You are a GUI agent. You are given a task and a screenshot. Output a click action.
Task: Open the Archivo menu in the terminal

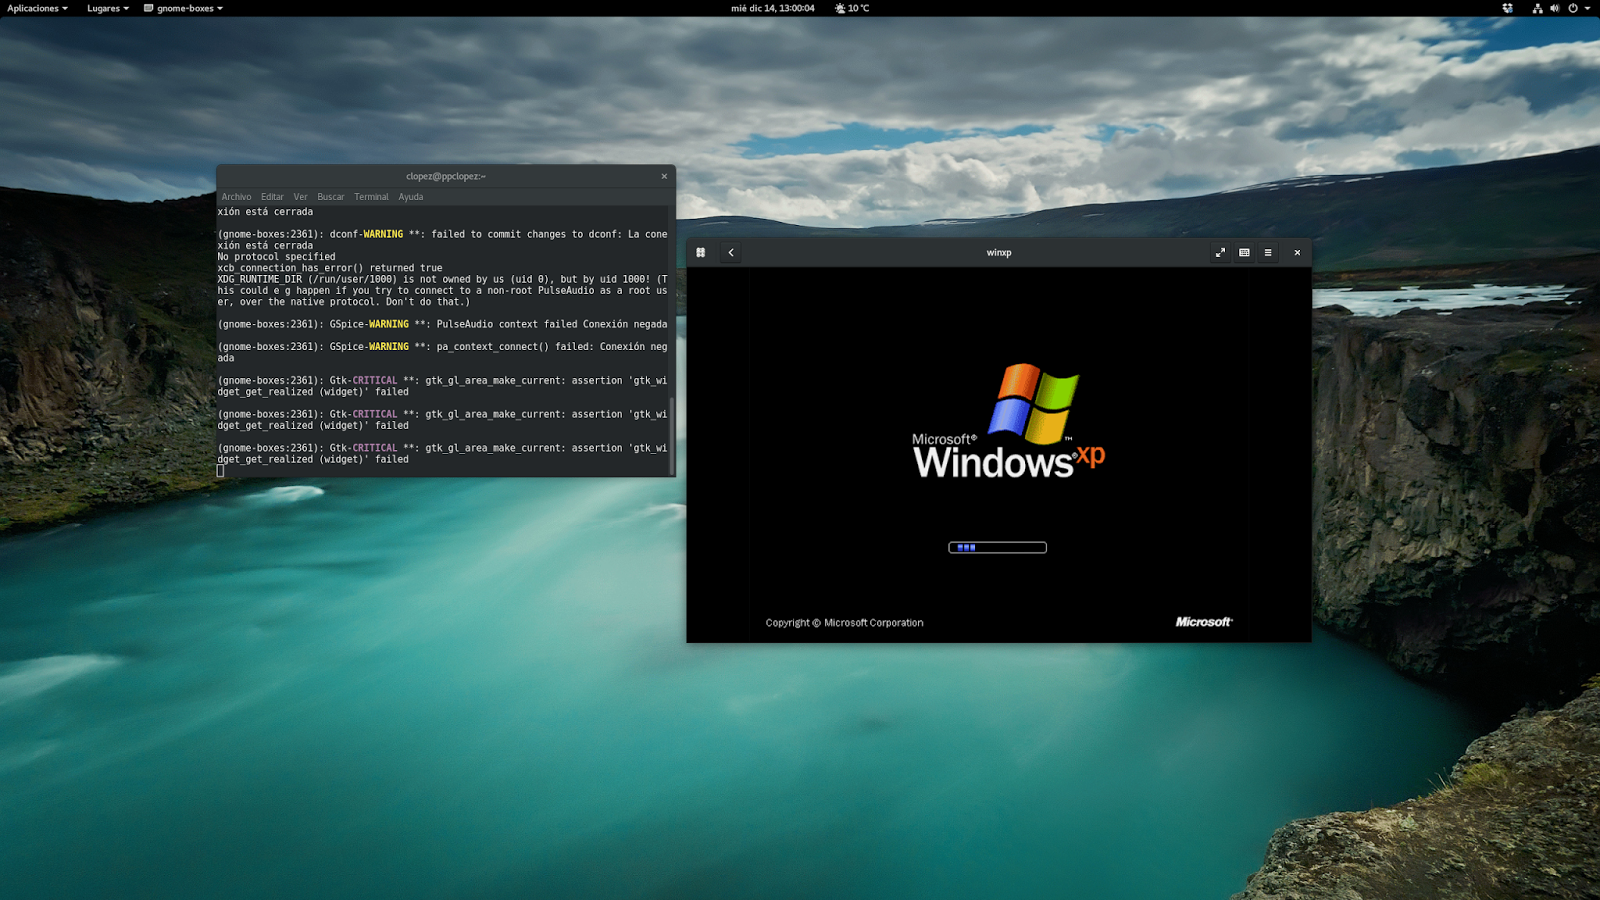[x=237, y=197]
